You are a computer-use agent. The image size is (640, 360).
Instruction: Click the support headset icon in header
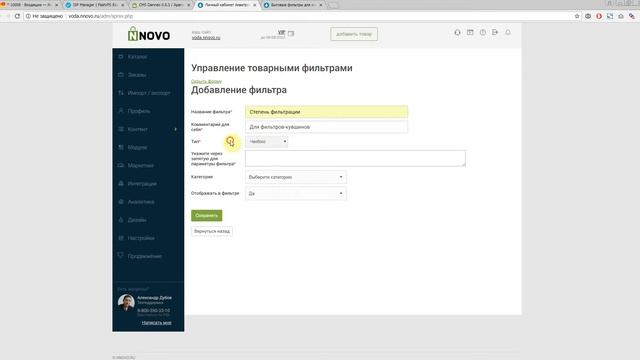pos(457,32)
